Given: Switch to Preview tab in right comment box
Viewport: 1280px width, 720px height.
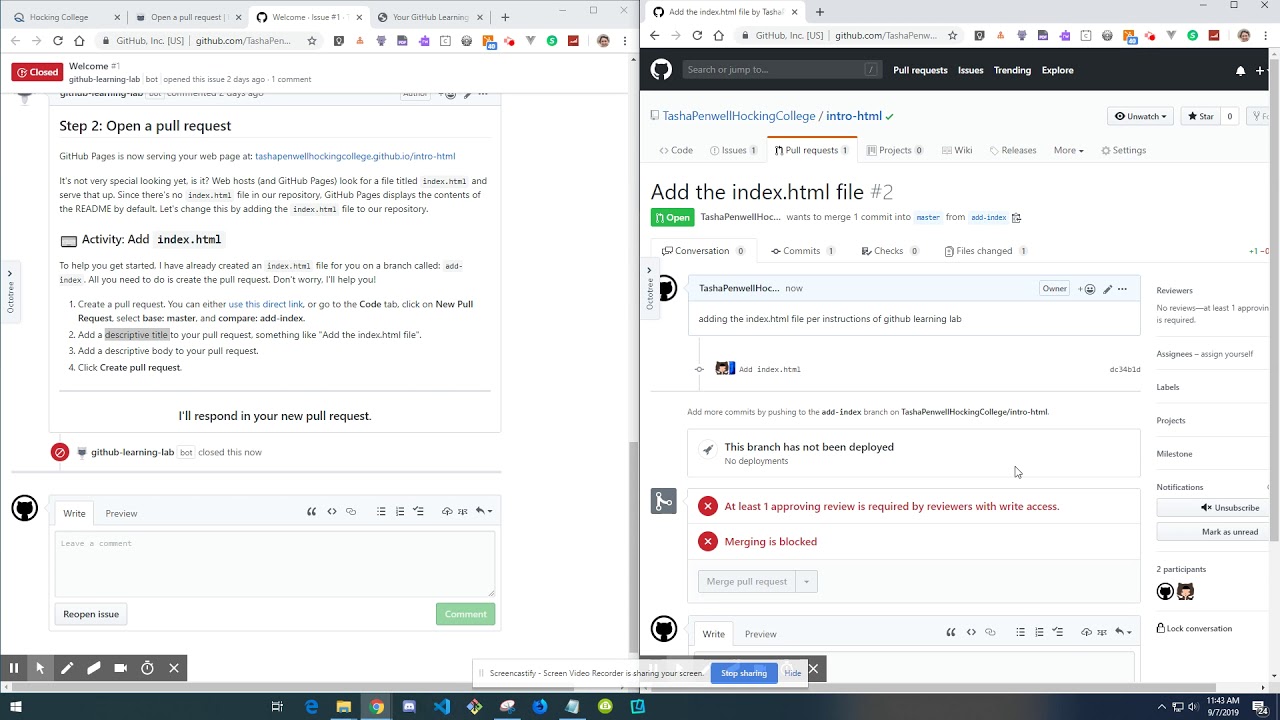Looking at the screenshot, I should (760, 634).
